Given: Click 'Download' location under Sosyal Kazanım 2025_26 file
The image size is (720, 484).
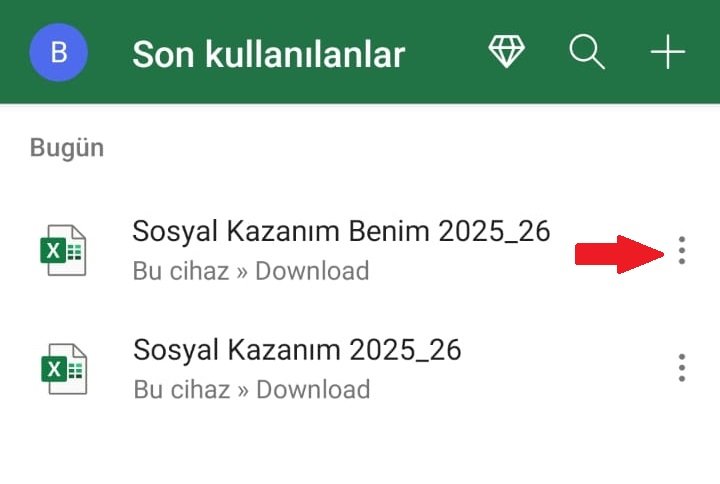Looking at the screenshot, I should [x=313, y=389].
